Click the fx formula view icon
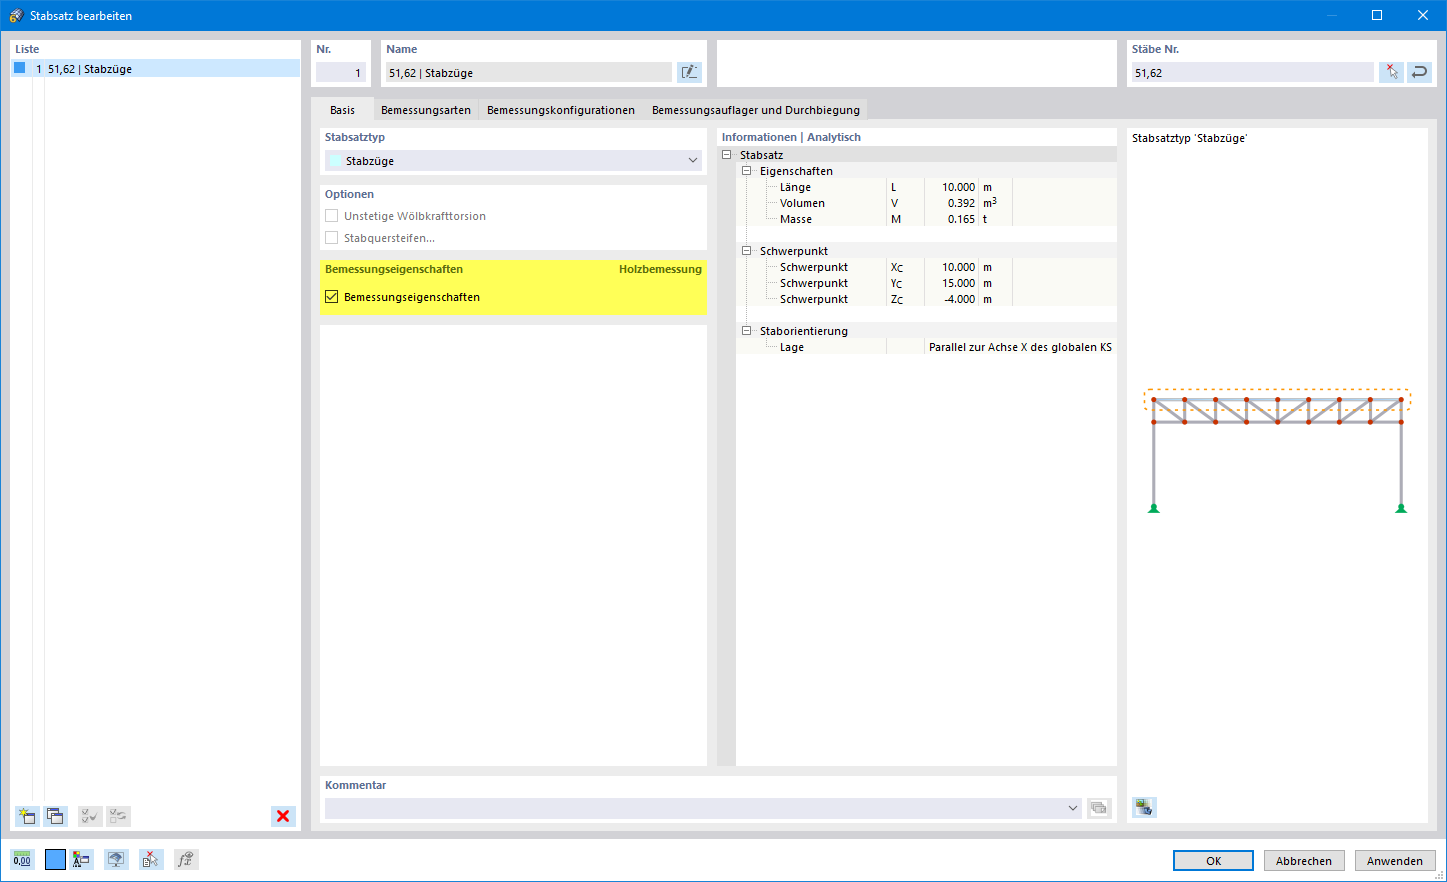This screenshot has height=882, width=1447. 186,859
